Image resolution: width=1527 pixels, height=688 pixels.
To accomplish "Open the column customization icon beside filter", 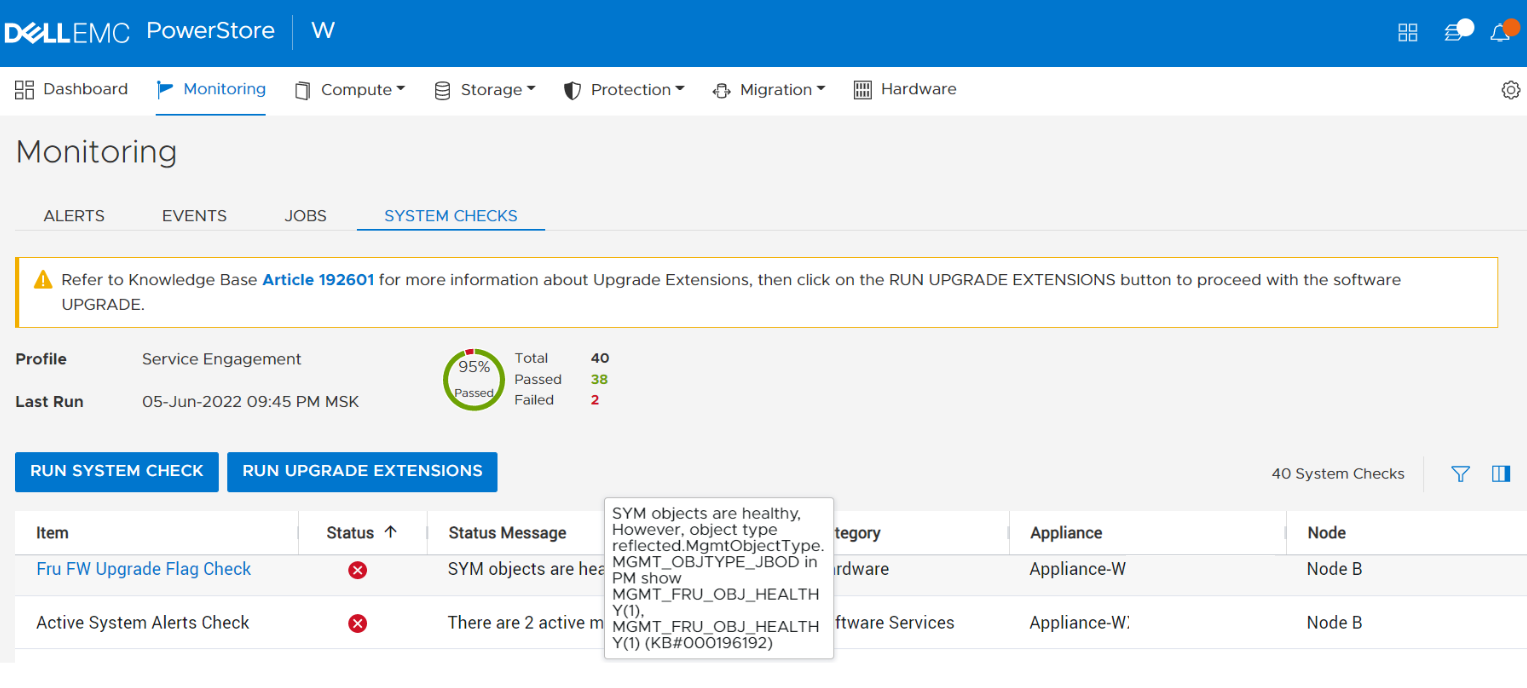I will [1501, 473].
